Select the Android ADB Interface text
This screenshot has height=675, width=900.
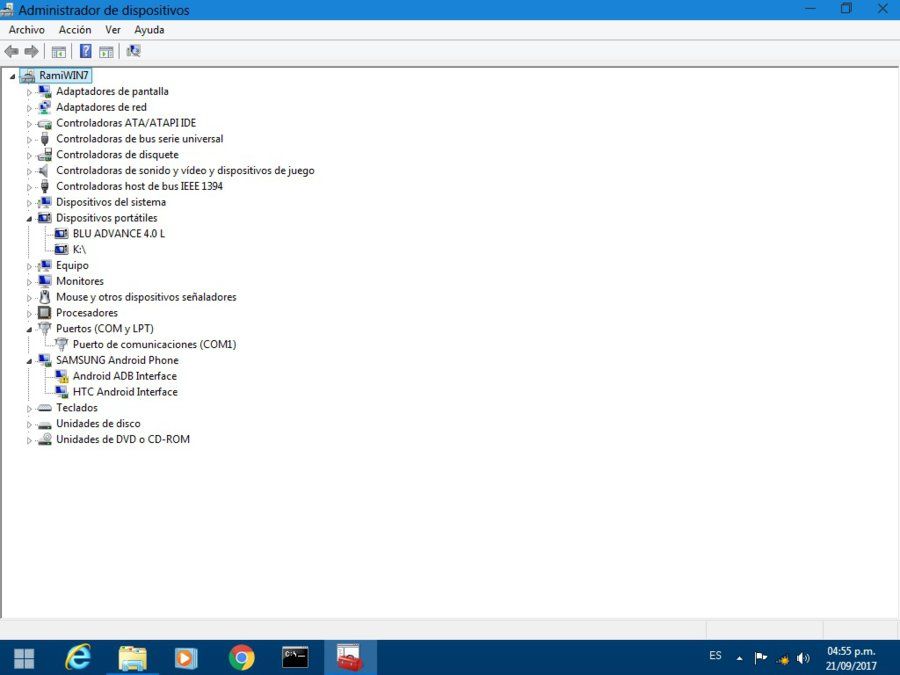[x=125, y=376]
